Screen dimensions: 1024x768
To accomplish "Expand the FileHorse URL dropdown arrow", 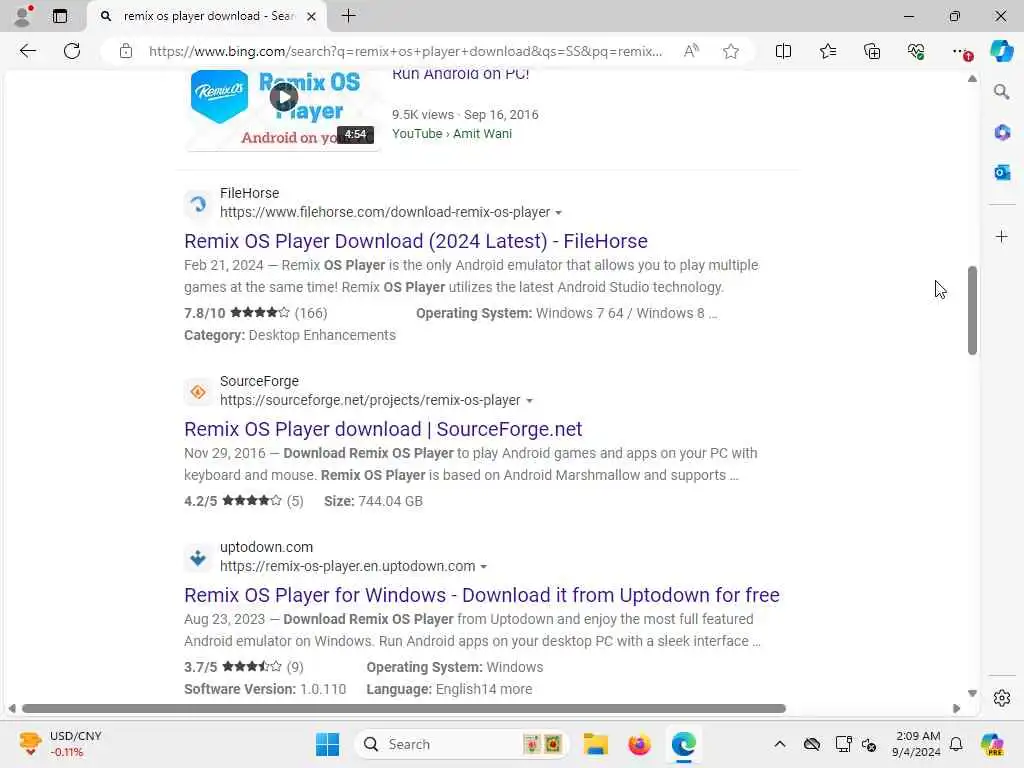I will (x=558, y=213).
